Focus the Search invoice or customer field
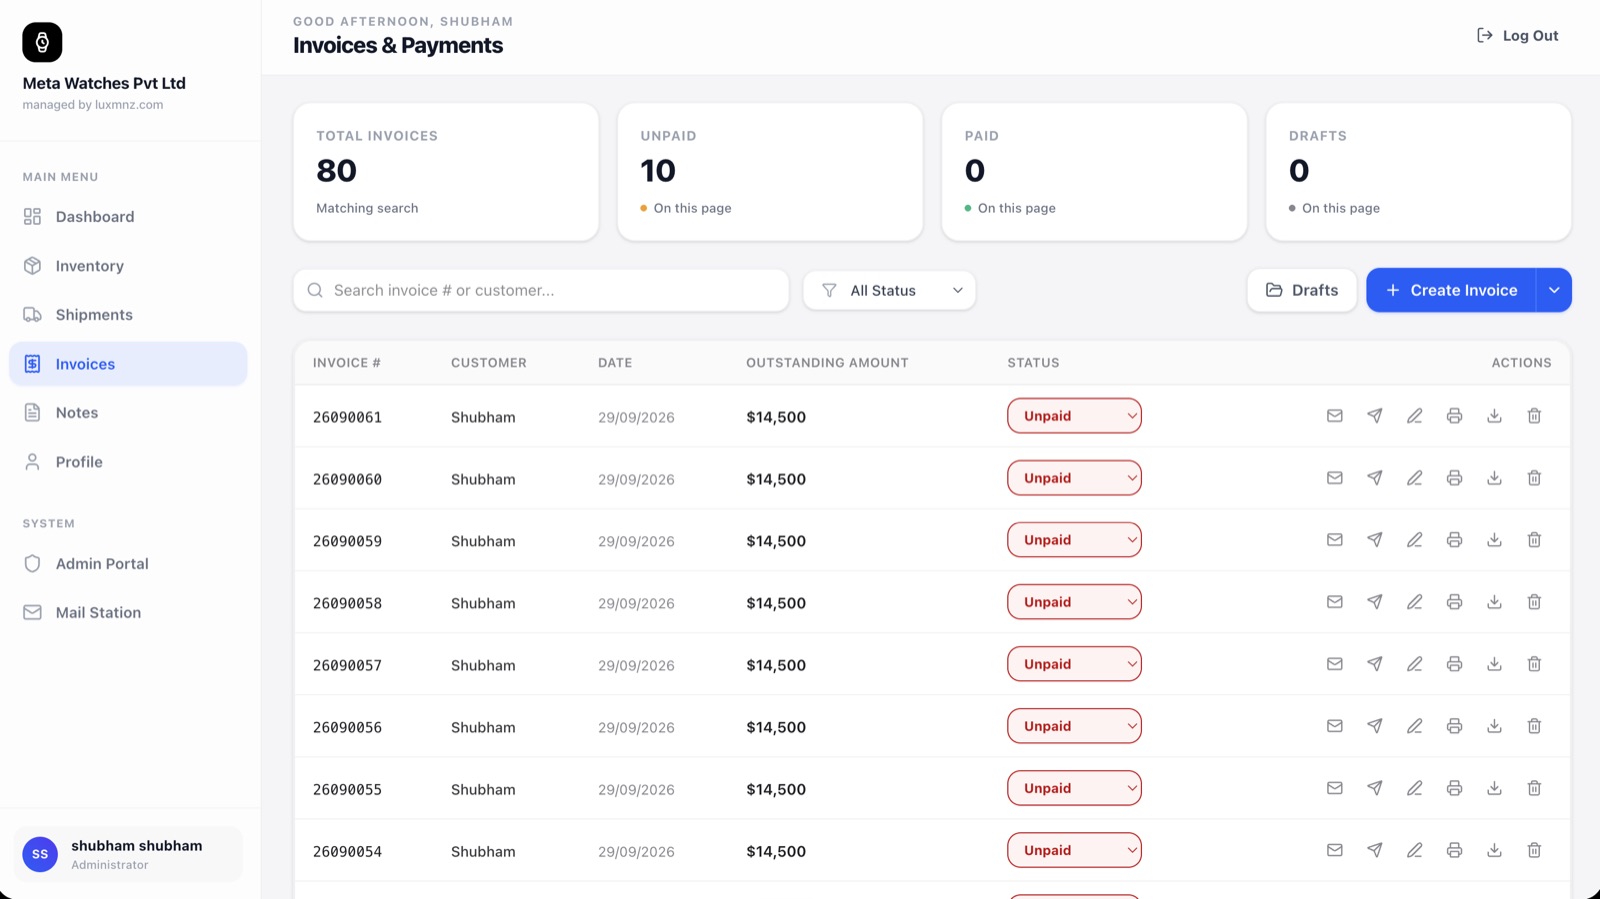 tap(541, 290)
